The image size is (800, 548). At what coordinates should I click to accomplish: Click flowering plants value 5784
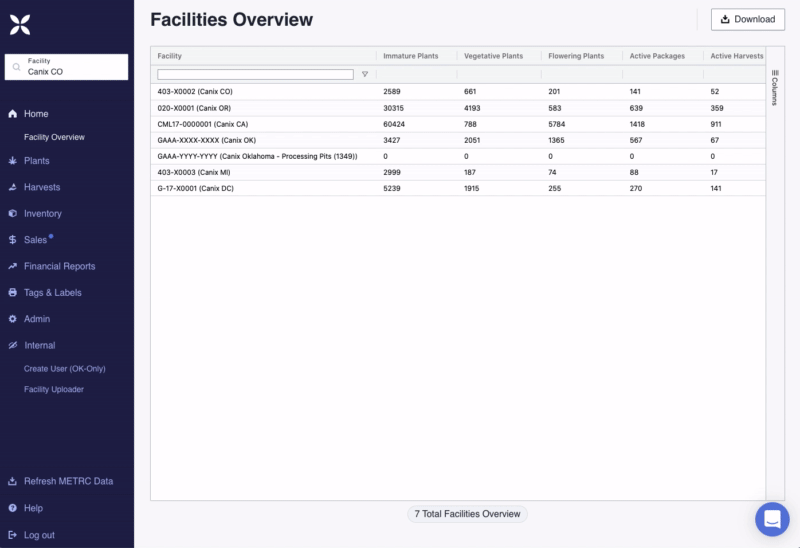(557, 124)
